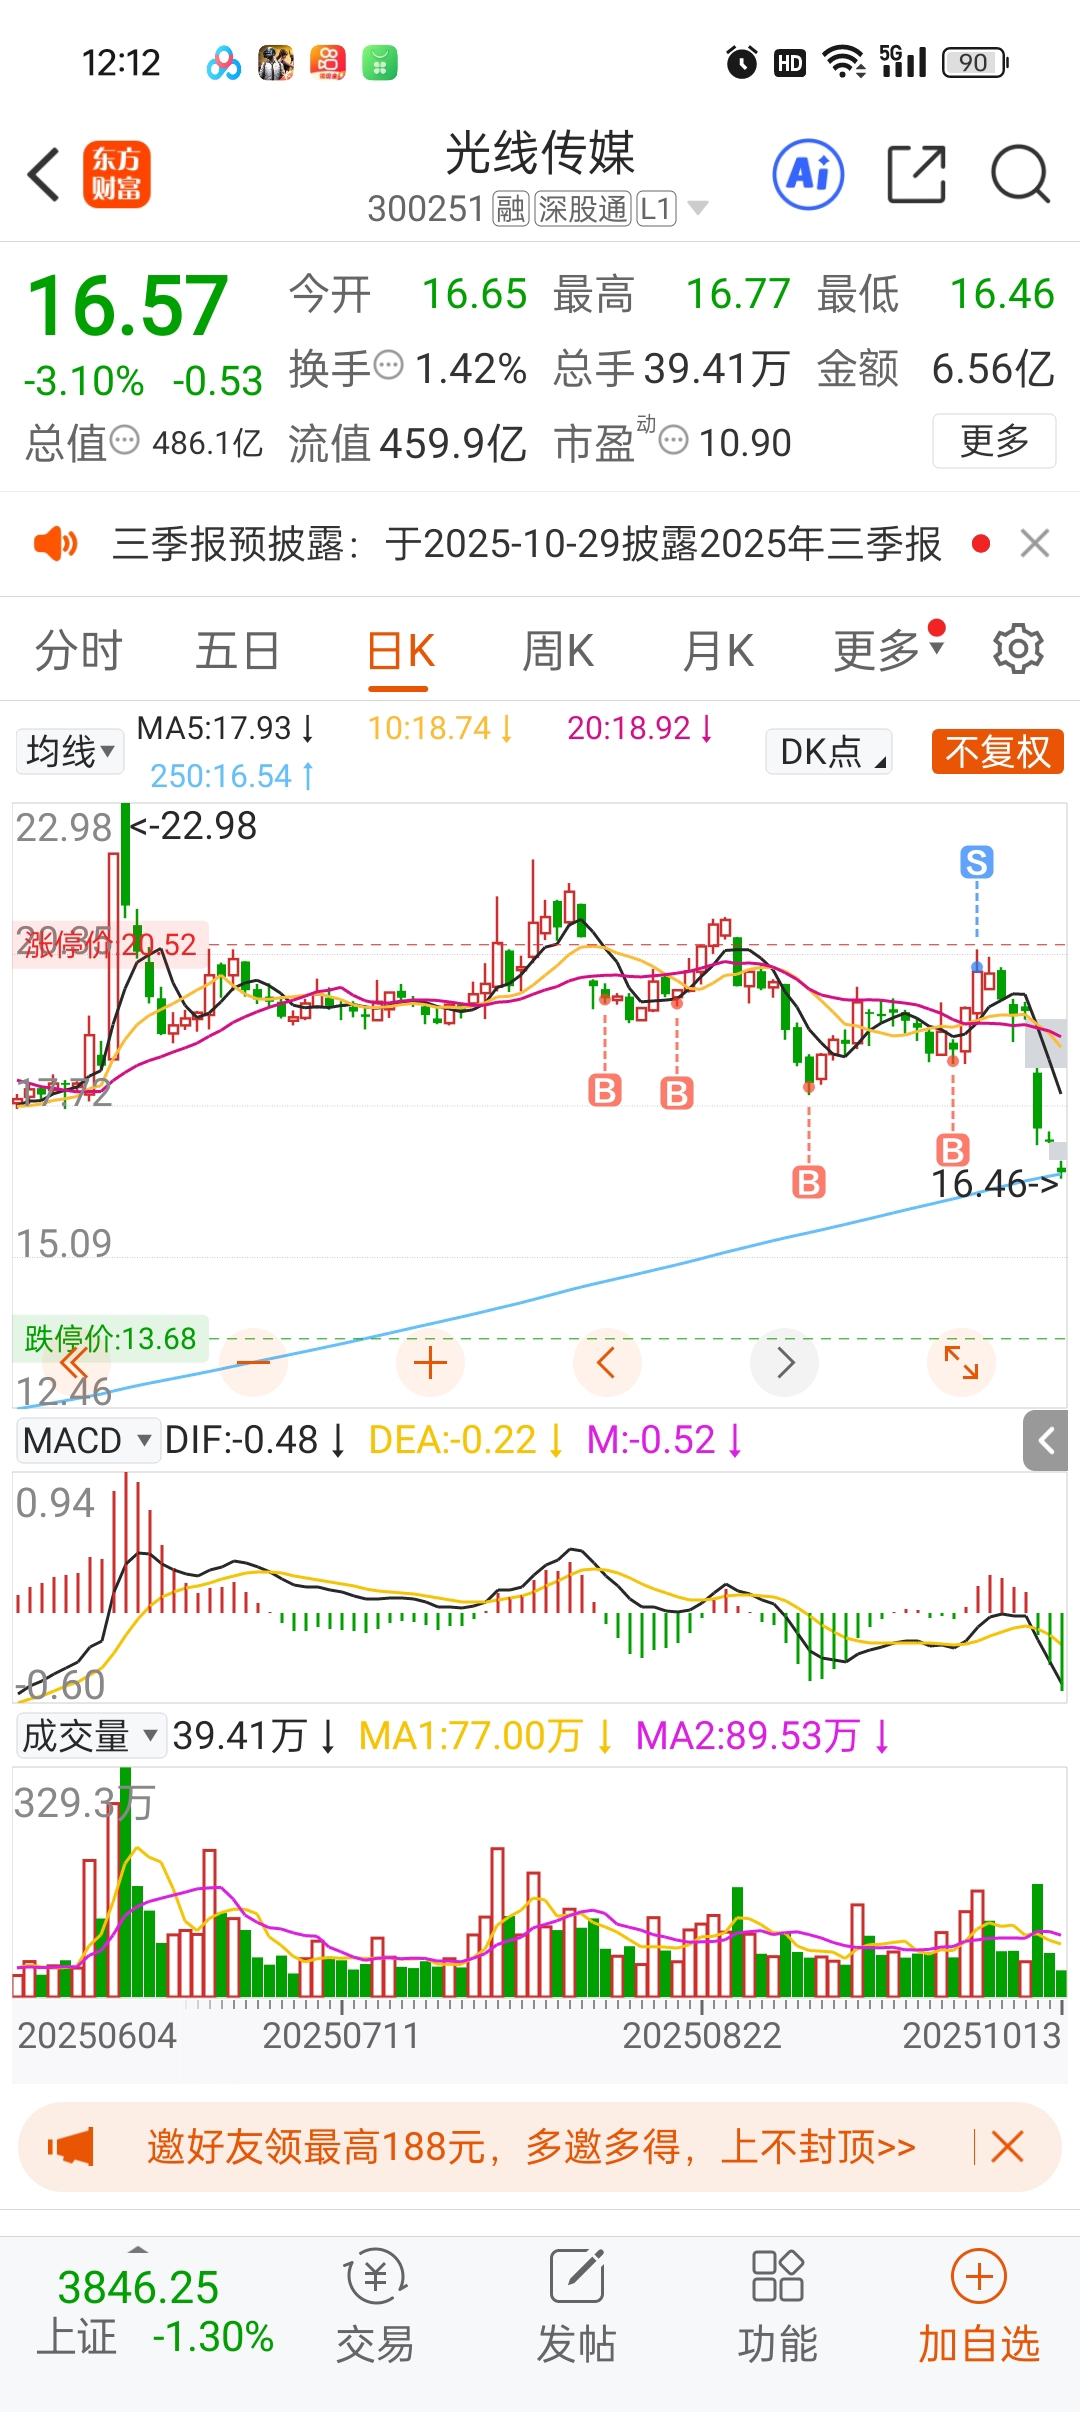The image size is (1080, 2412).
Task: Switch to the 月K tab
Action: tap(718, 650)
